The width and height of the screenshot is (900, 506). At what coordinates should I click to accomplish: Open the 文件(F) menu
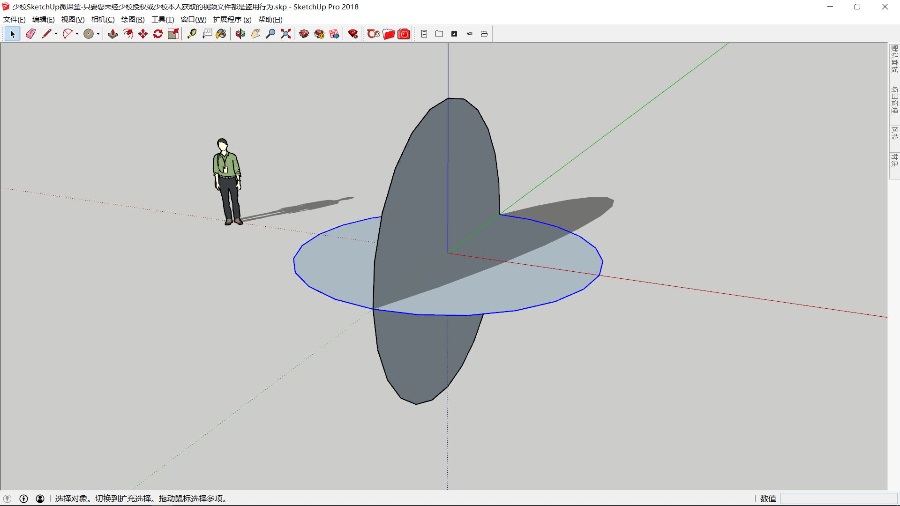[x=14, y=20]
